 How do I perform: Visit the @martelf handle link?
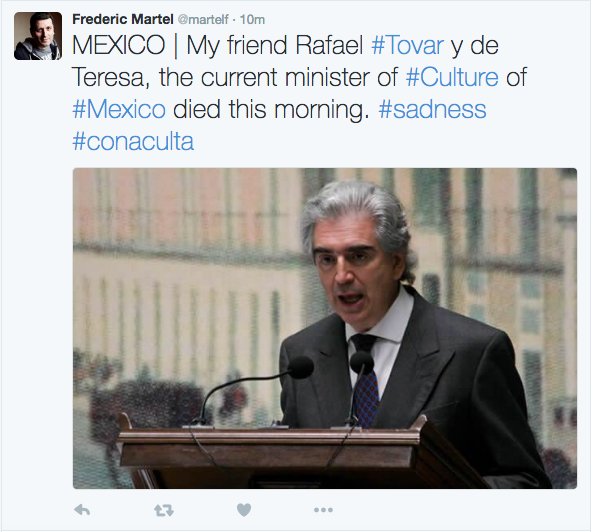coord(203,19)
